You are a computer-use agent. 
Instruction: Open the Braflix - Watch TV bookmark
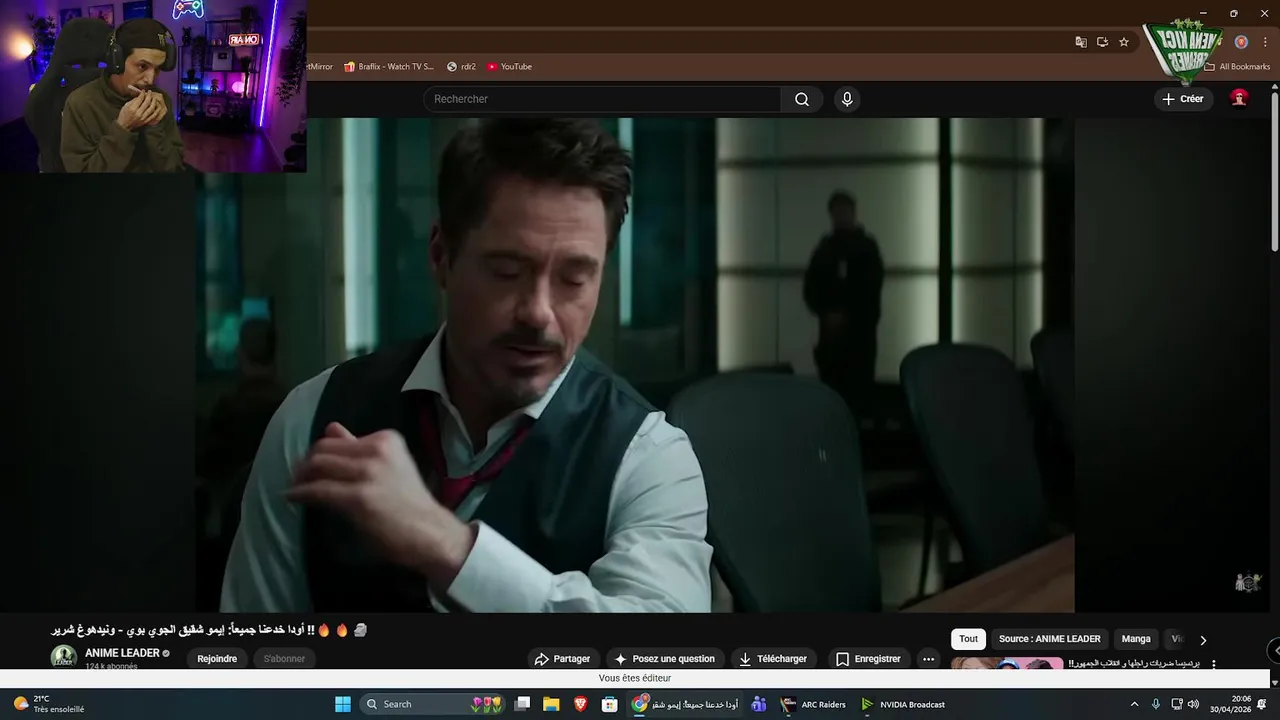[x=389, y=67]
